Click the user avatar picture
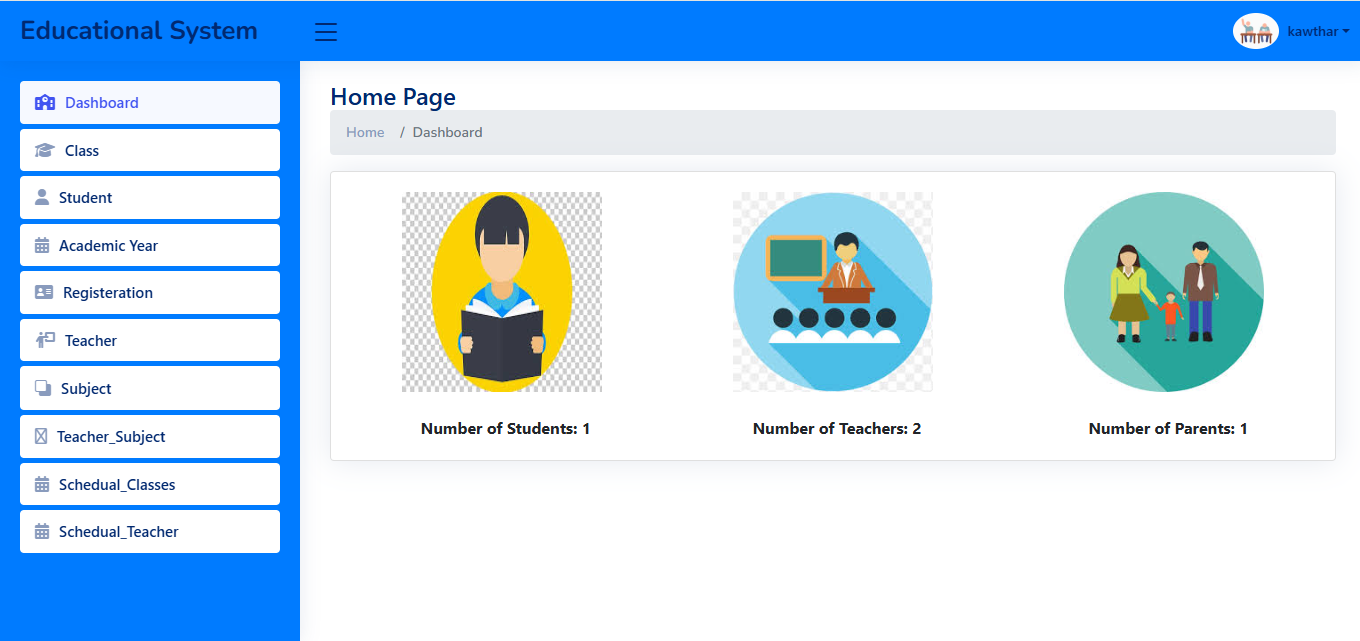Image resolution: width=1360 pixels, height=641 pixels. click(x=1255, y=32)
